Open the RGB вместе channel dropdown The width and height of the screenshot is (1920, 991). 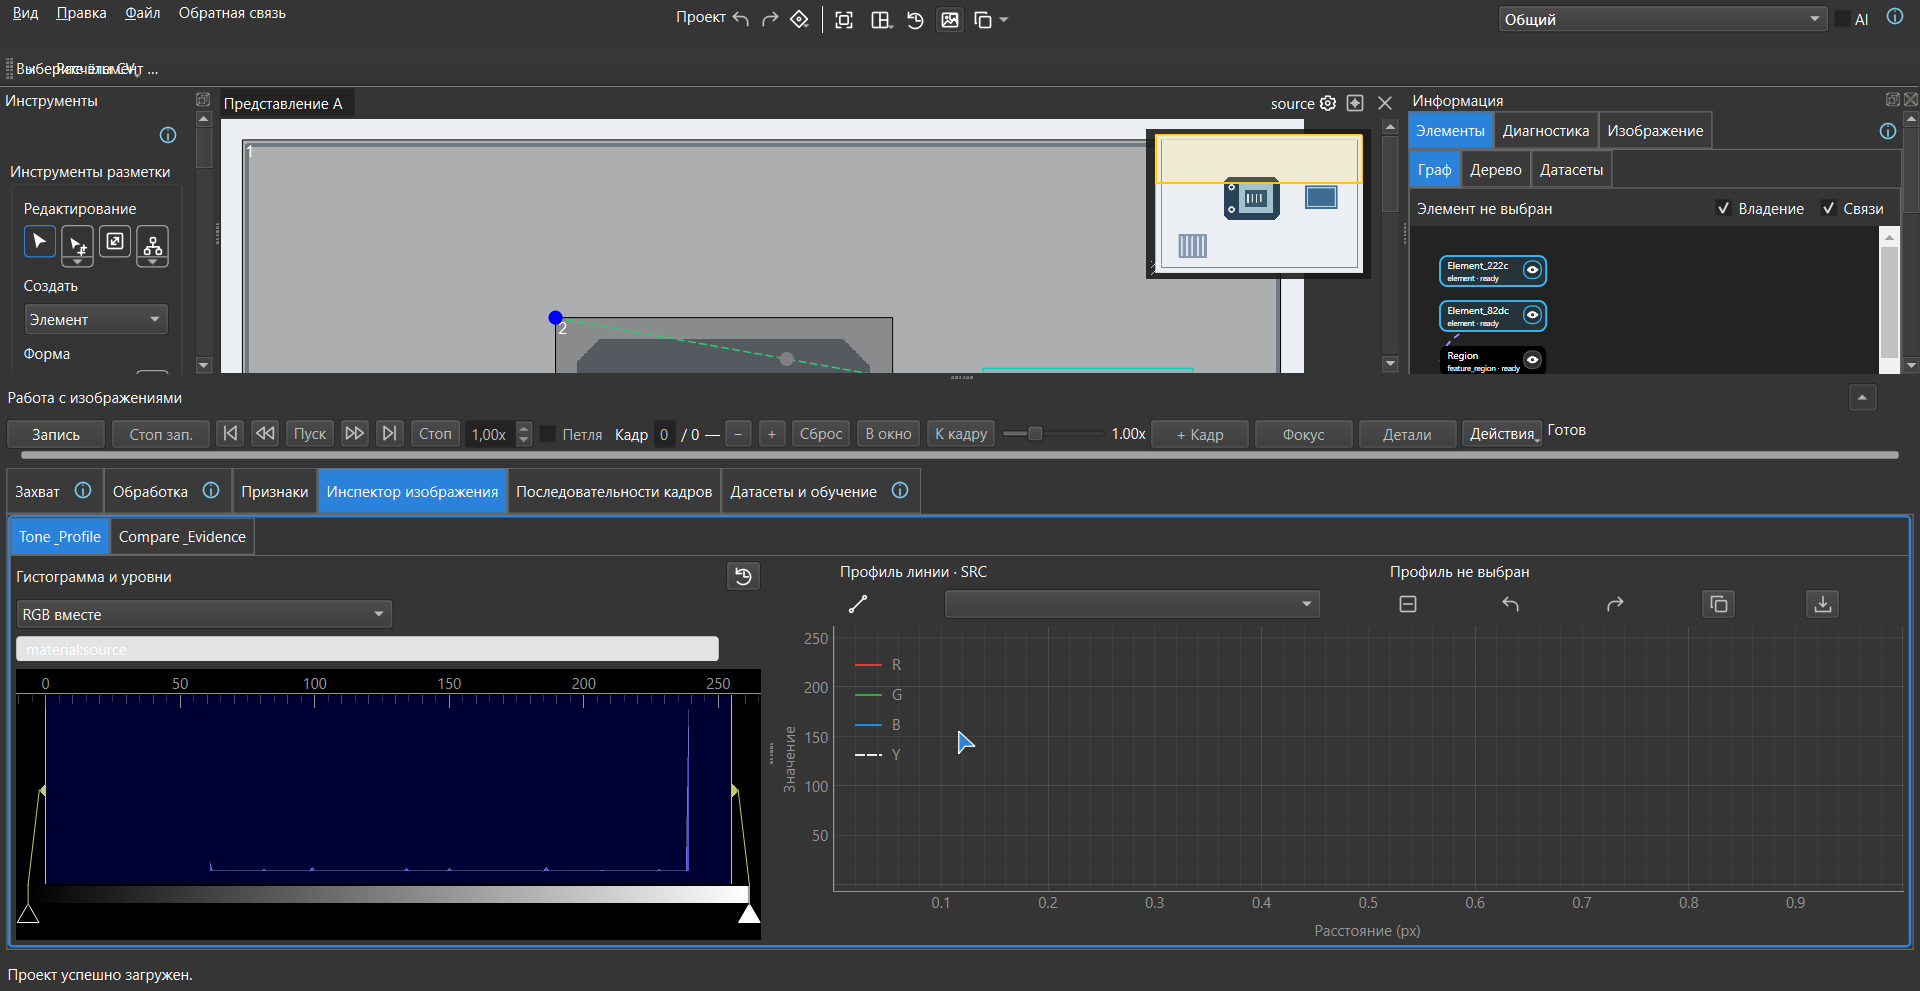coord(204,614)
